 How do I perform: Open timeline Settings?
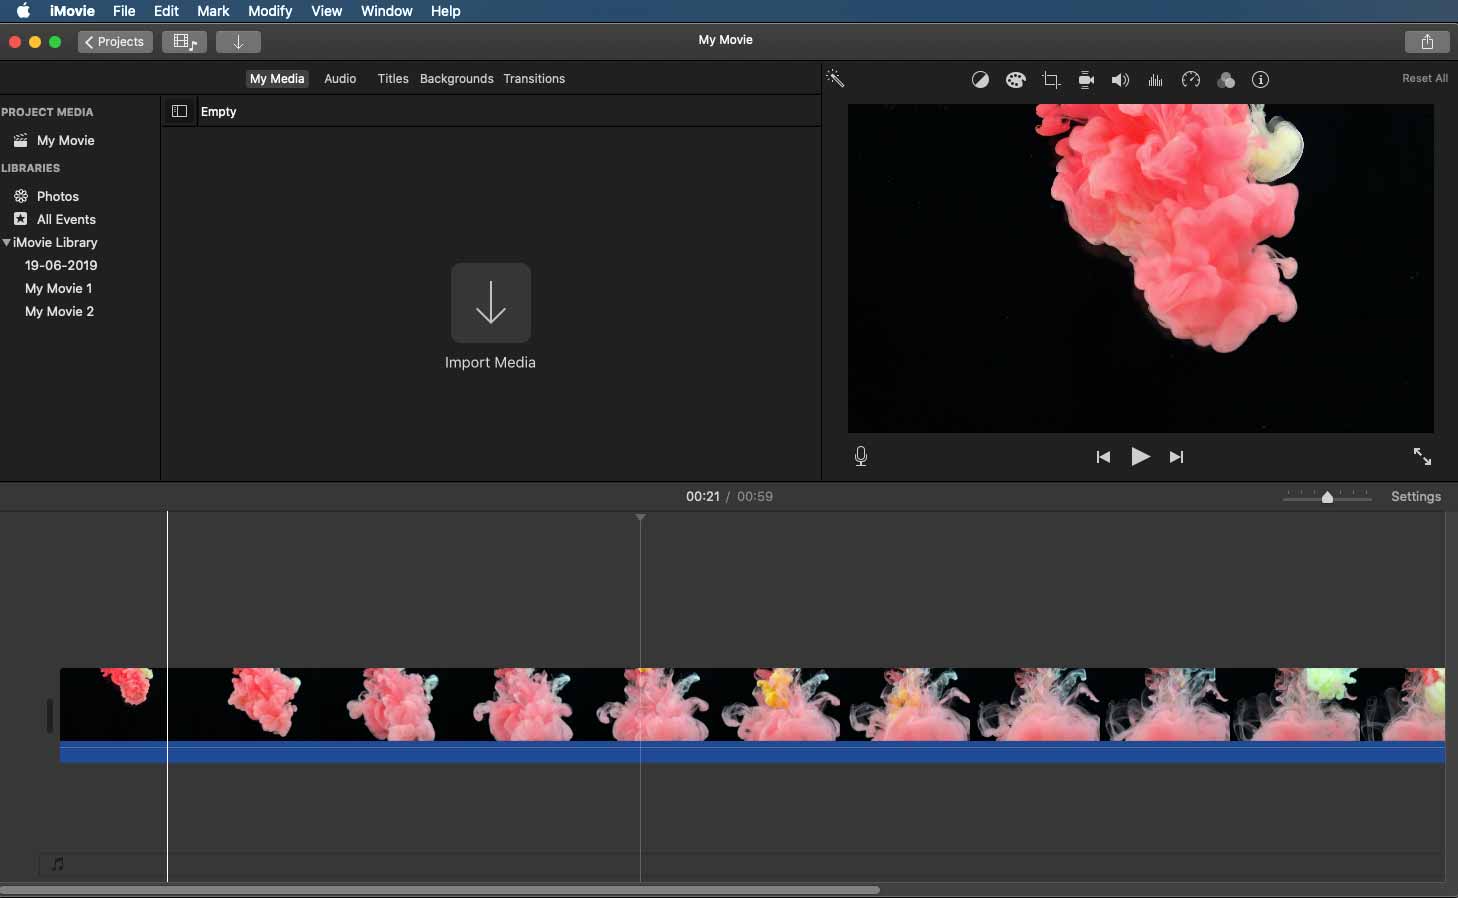[1416, 496]
